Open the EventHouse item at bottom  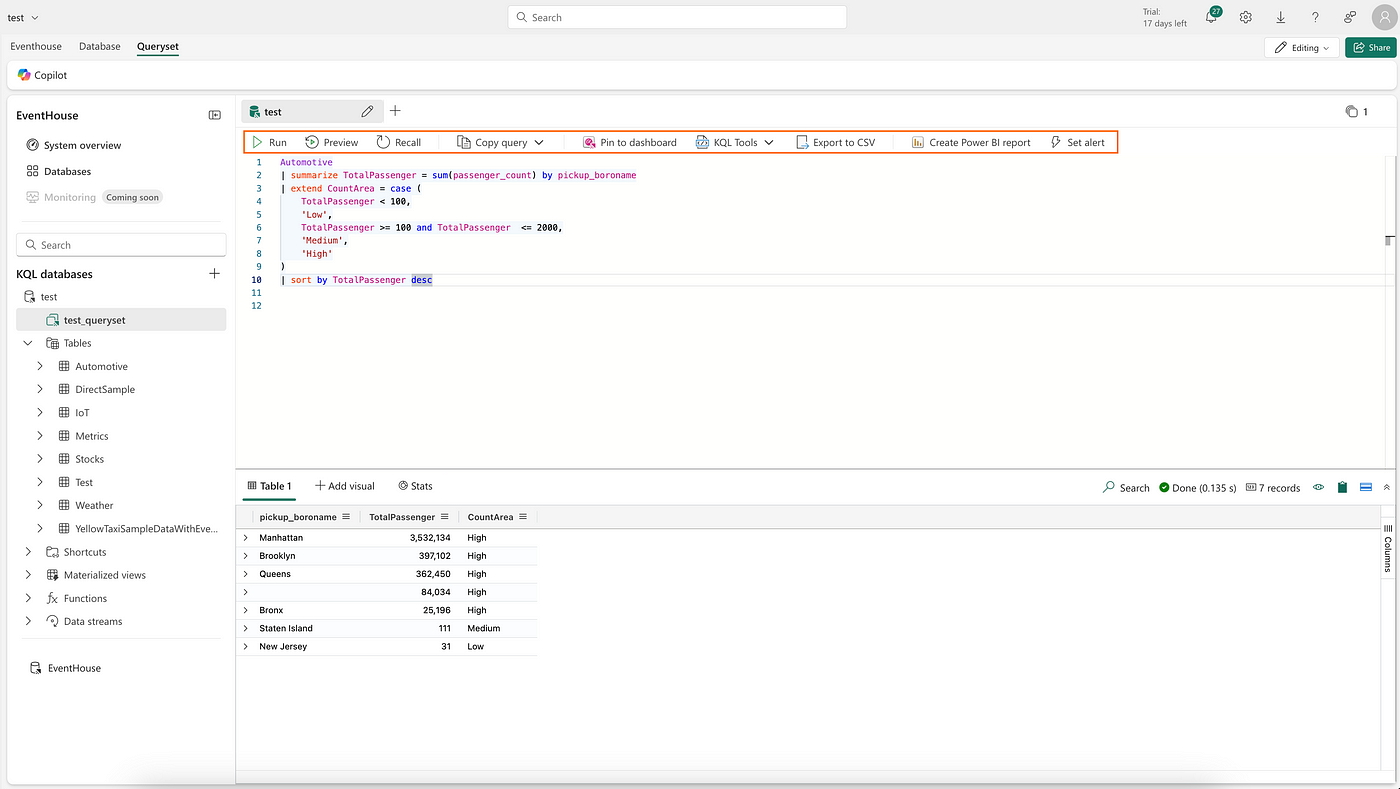[x=66, y=668]
